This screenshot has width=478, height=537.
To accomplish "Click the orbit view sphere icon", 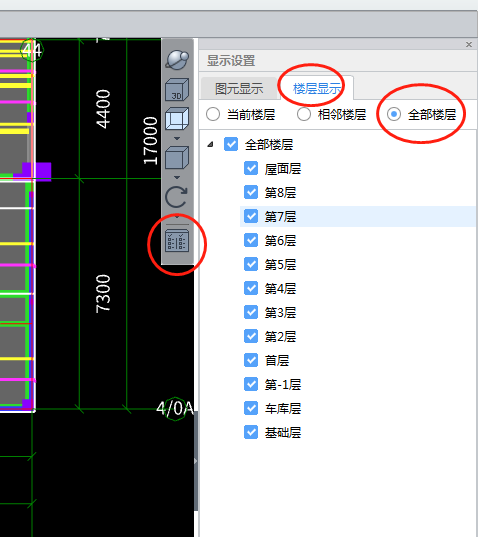I will 177,60.
